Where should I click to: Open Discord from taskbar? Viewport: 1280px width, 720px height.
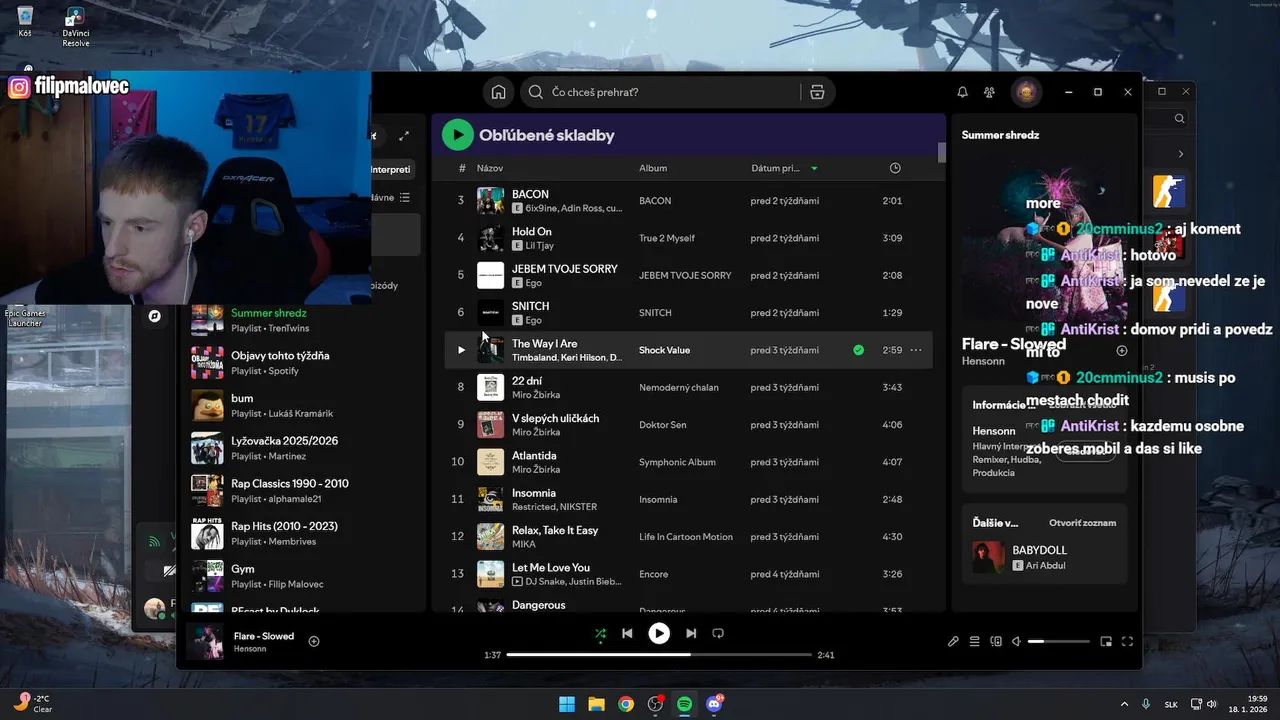(x=714, y=704)
